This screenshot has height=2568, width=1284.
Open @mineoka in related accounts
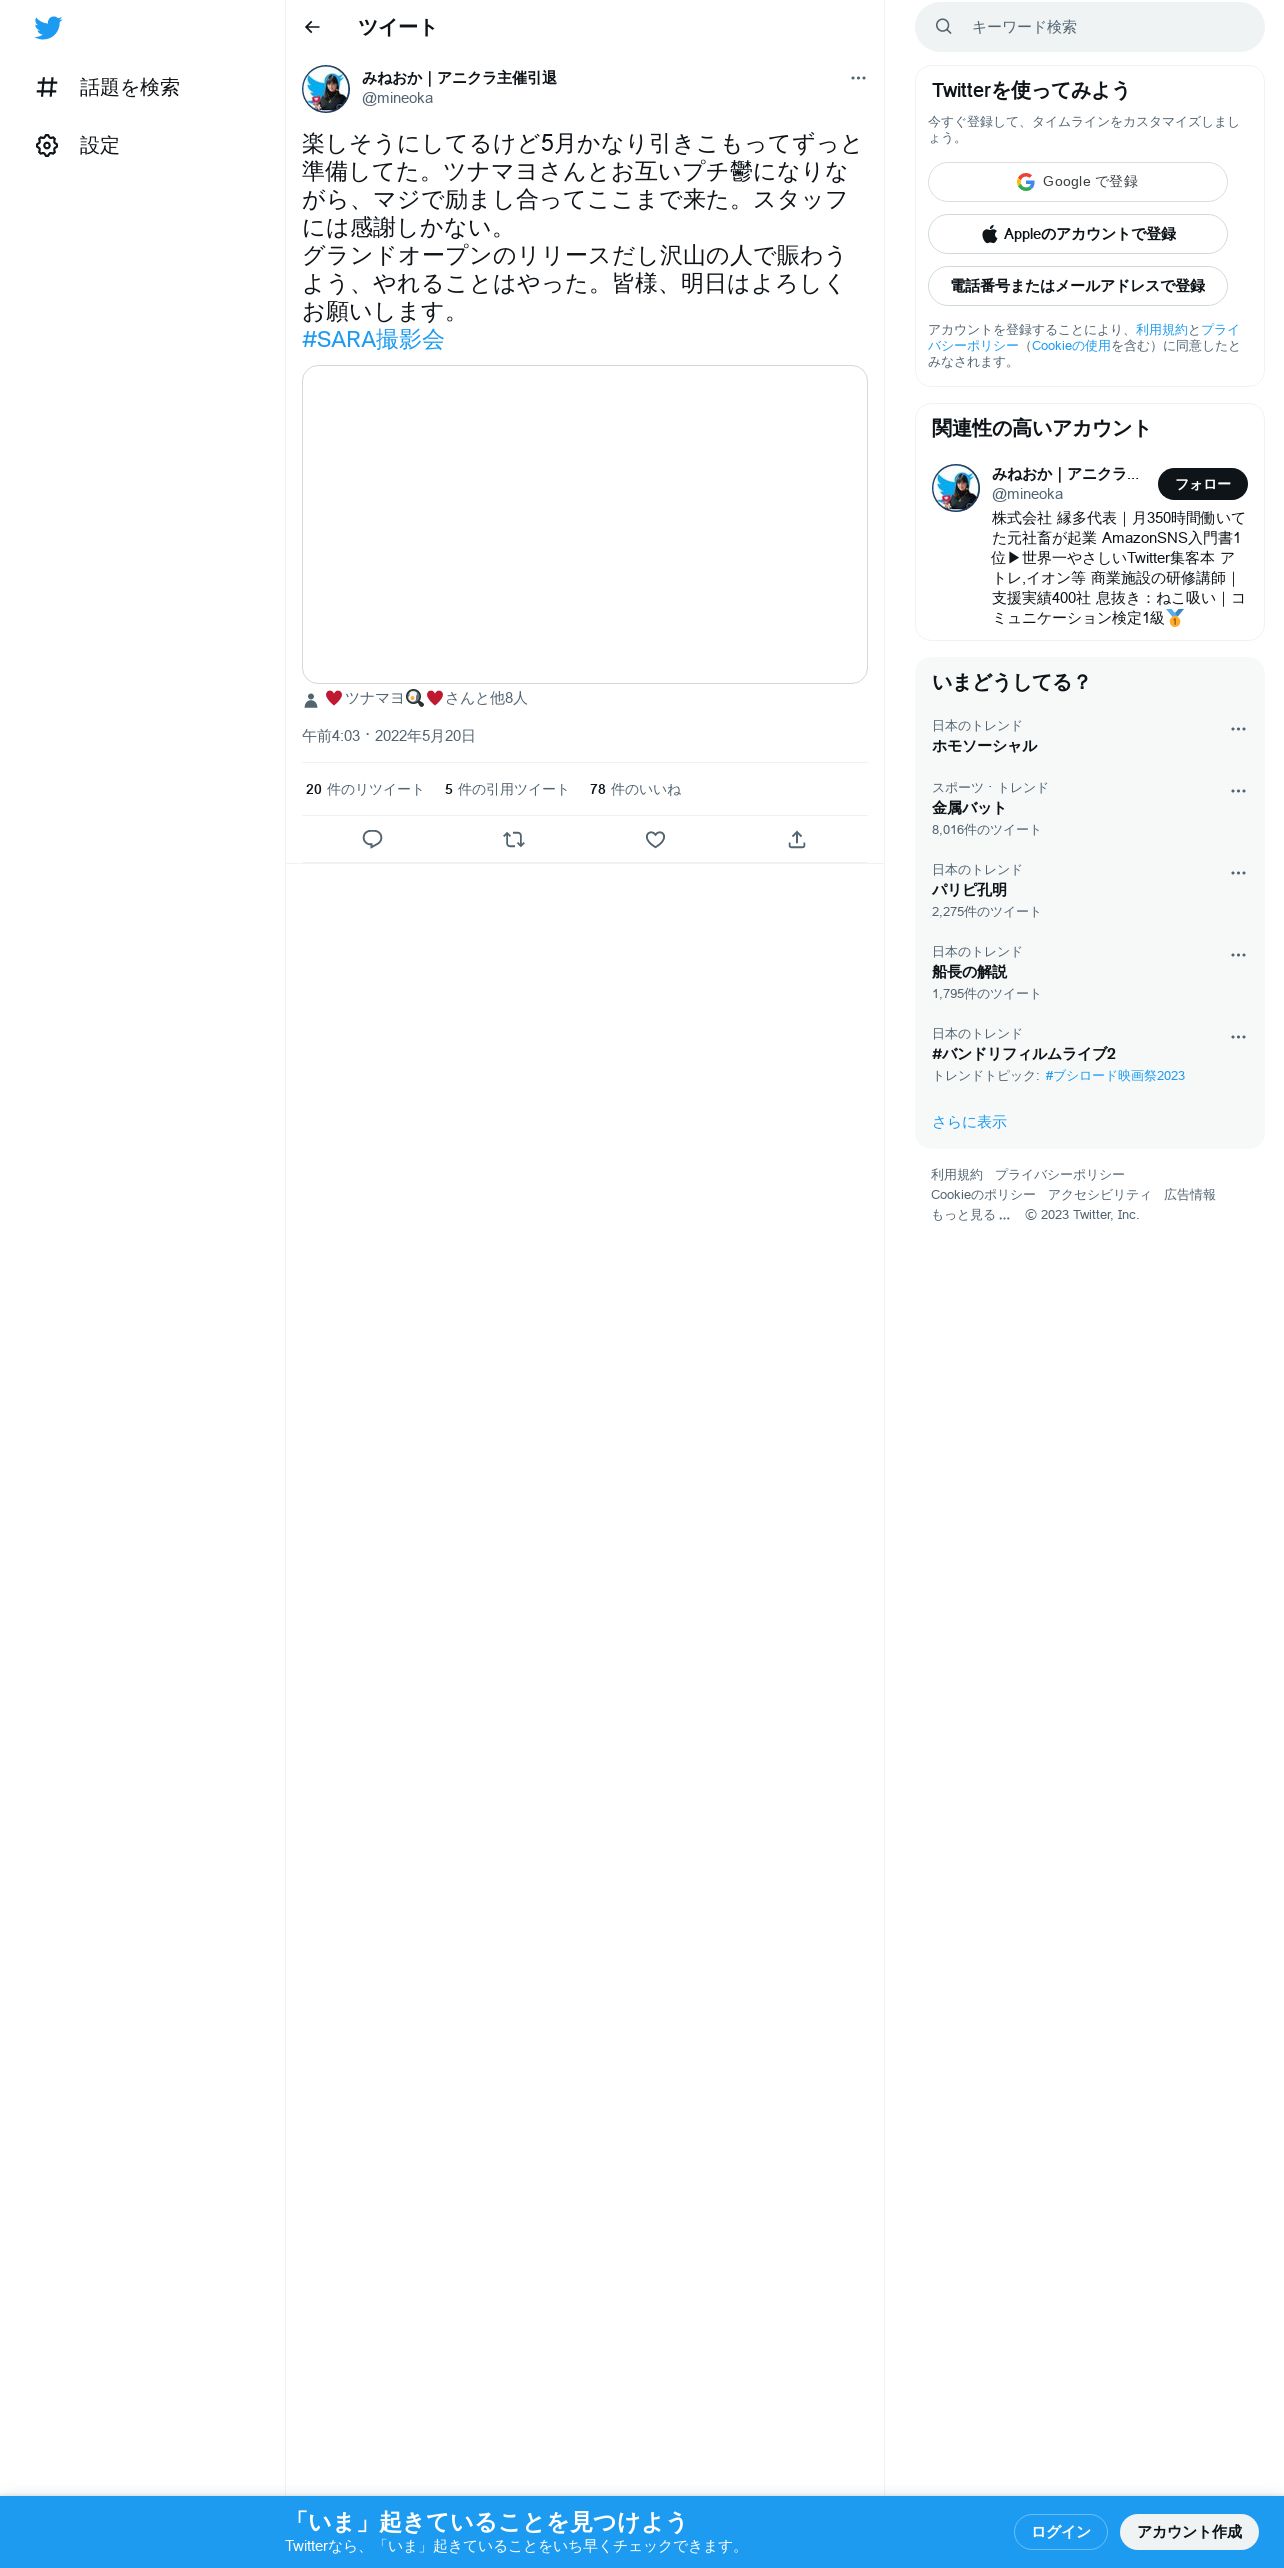point(1027,494)
